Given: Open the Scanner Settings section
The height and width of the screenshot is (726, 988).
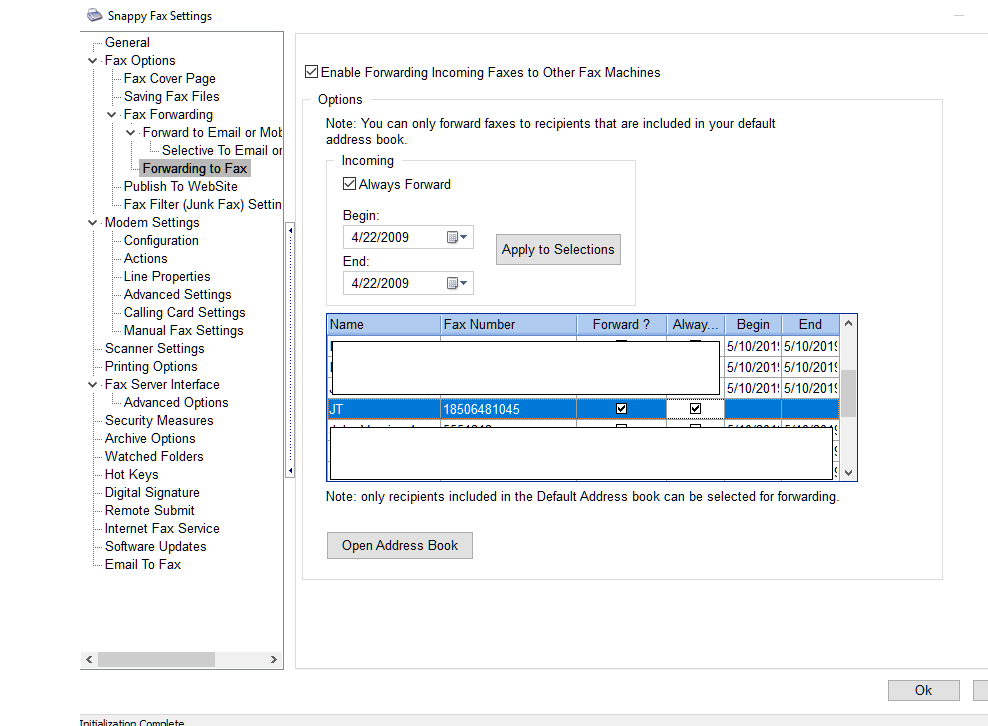Looking at the screenshot, I should 154,349.
